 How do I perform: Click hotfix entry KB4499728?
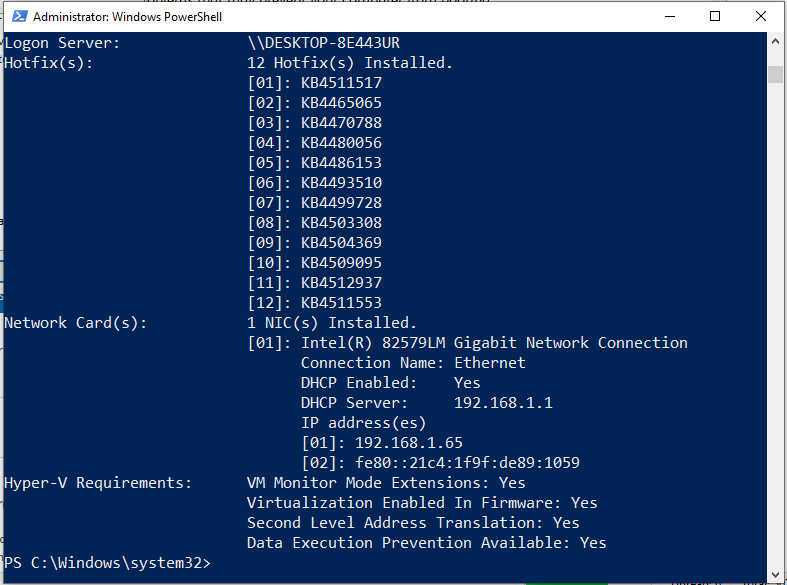(341, 203)
